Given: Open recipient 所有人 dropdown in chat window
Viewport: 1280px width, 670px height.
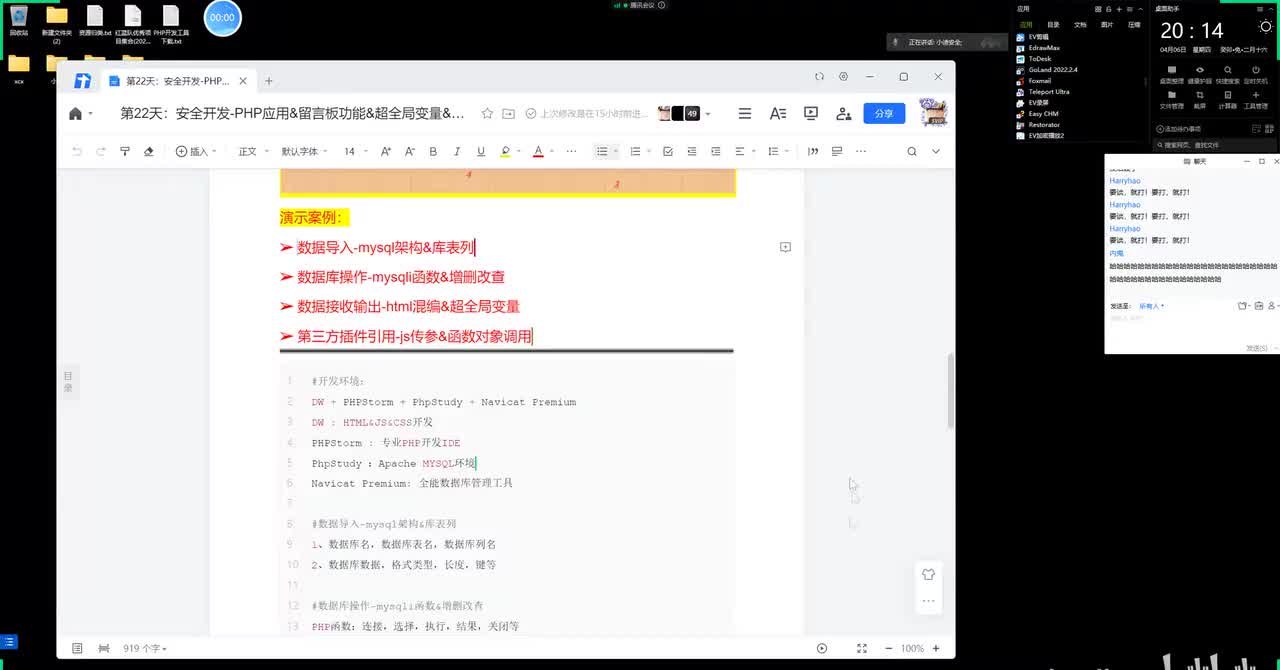Looking at the screenshot, I should coord(1152,306).
